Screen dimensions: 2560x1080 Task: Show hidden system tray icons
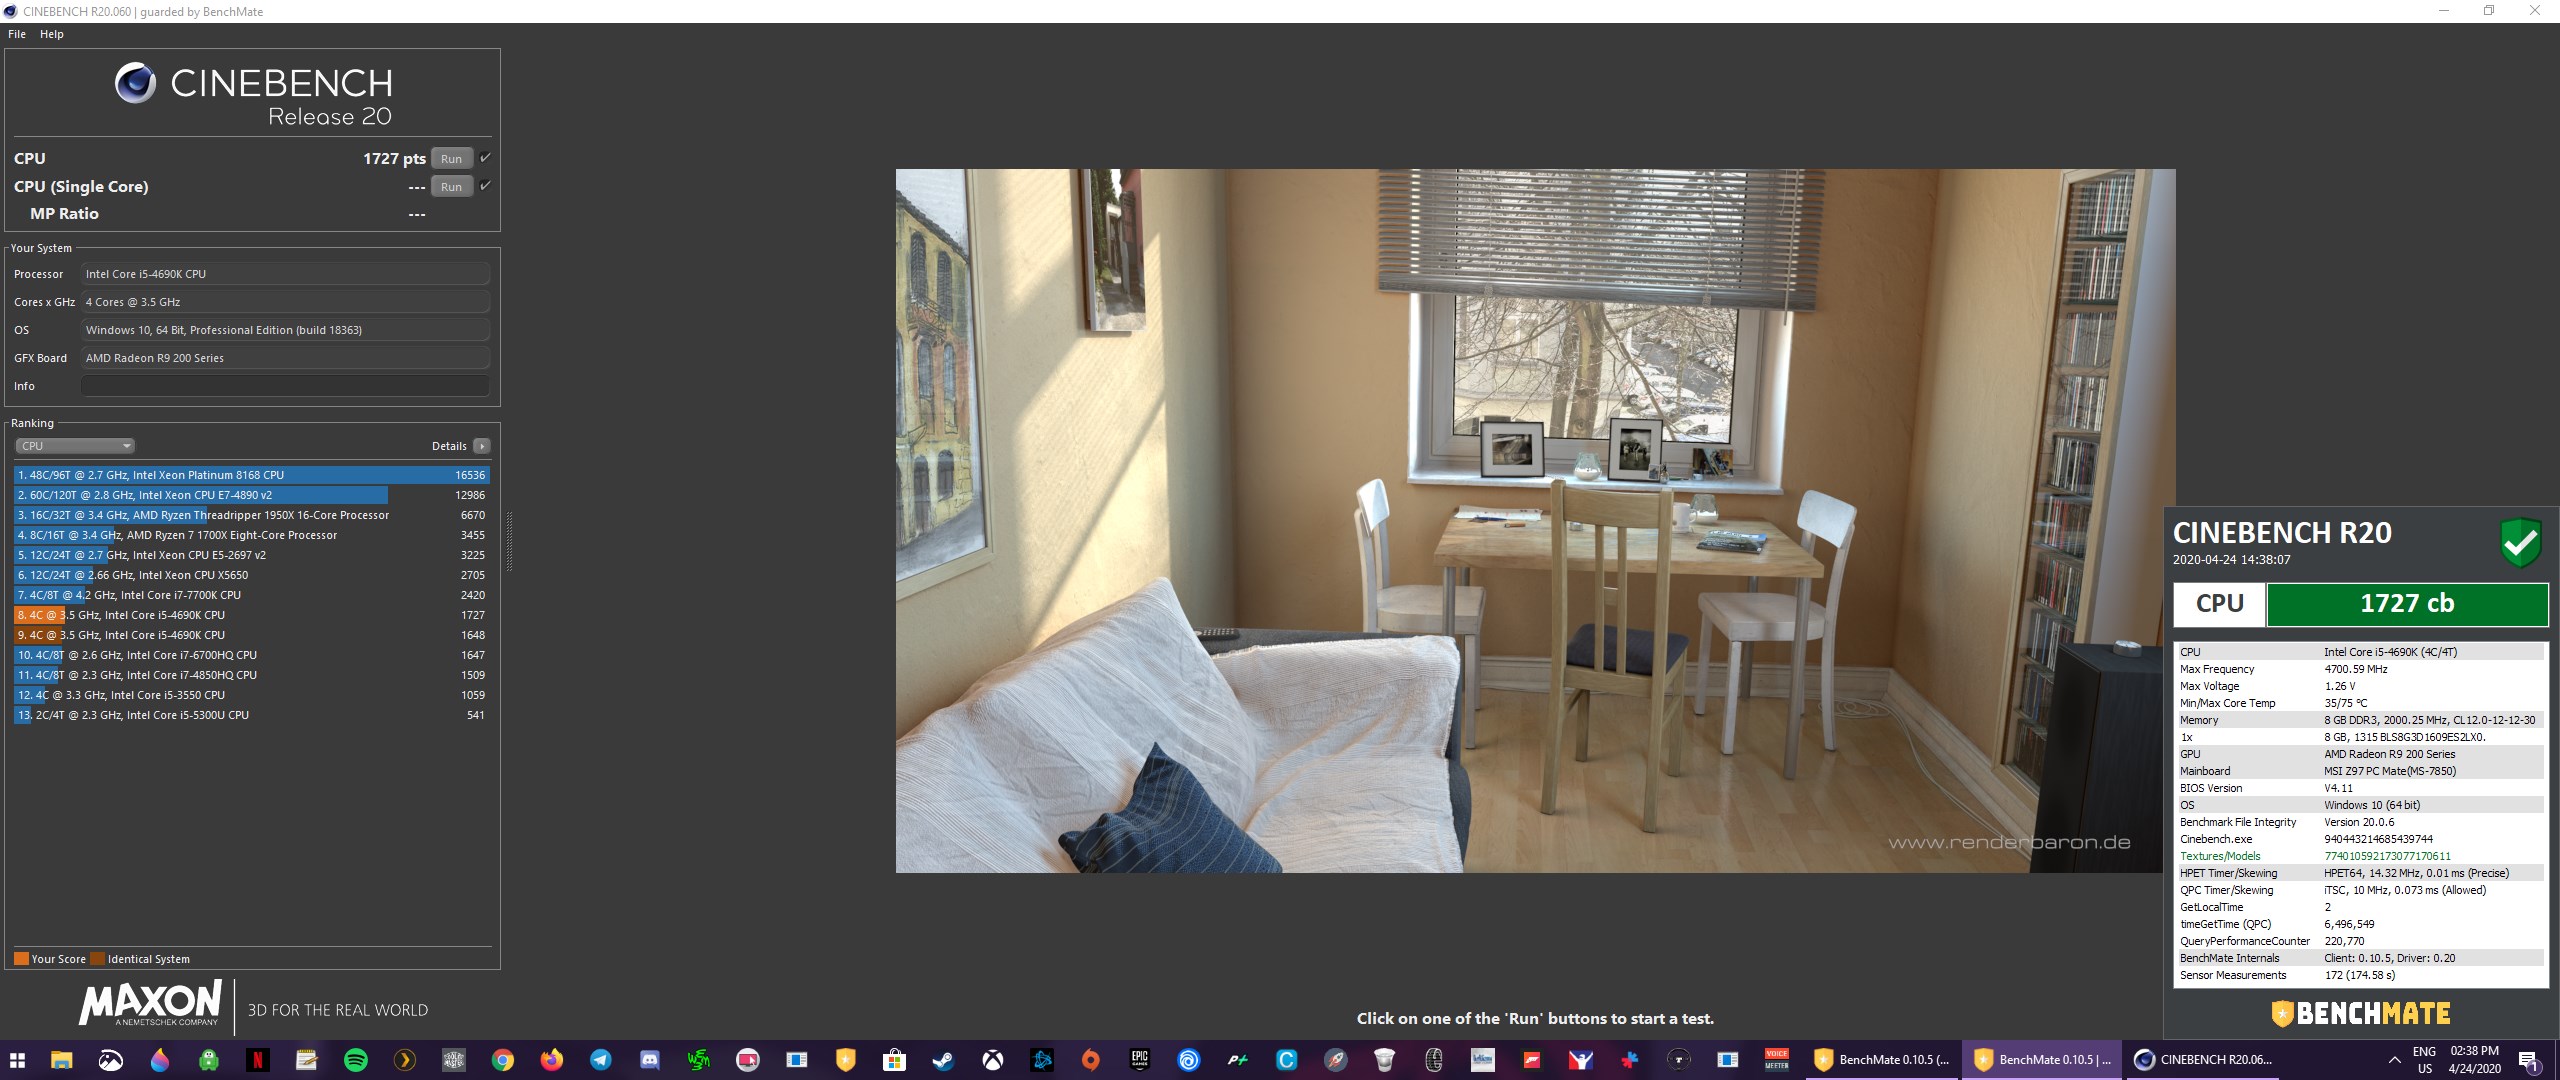tap(2394, 1060)
